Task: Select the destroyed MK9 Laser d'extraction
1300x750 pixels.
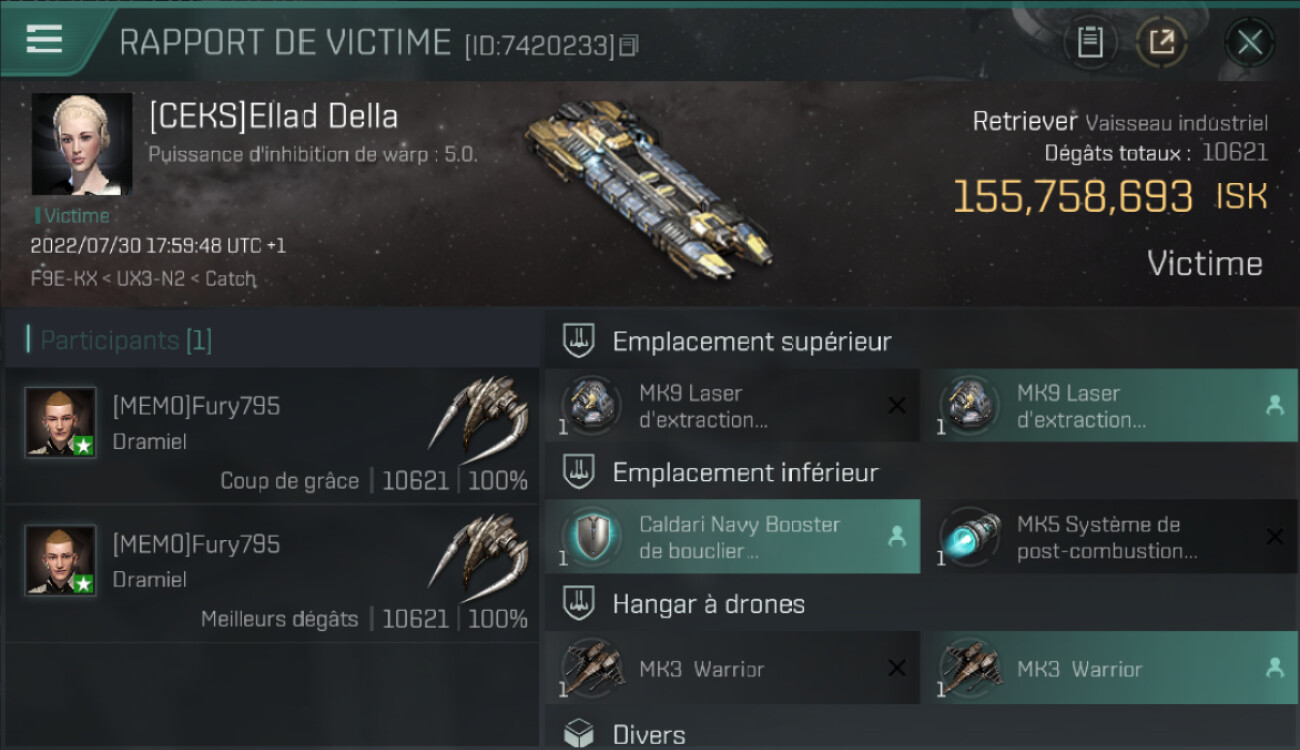Action: point(732,406)
